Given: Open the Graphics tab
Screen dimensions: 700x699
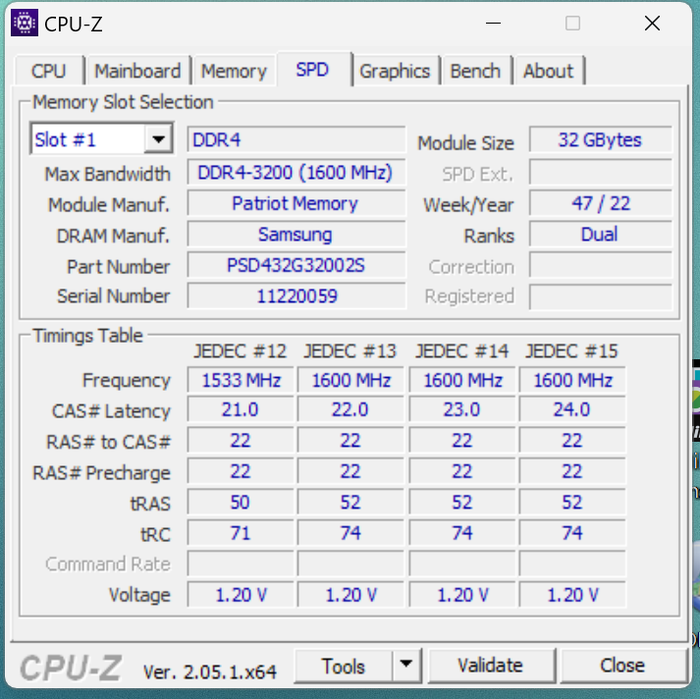Looking at the screenshot, I should click(x=395, y=71).
